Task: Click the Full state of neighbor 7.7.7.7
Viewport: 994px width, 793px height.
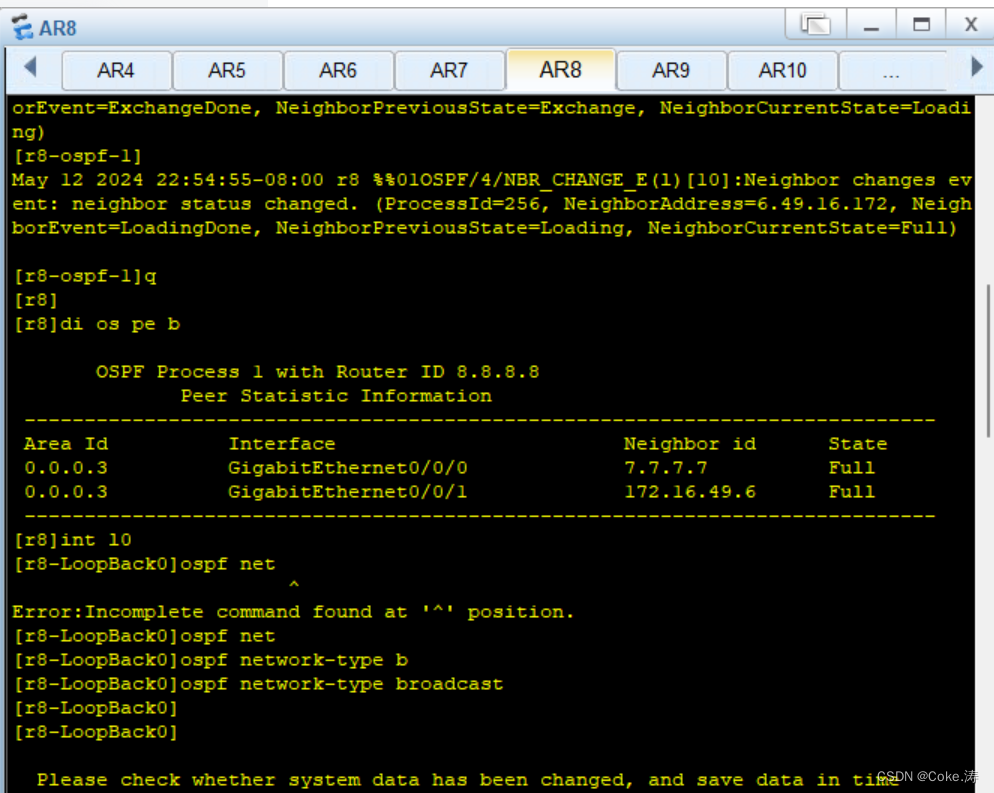Action: [851, 467]
